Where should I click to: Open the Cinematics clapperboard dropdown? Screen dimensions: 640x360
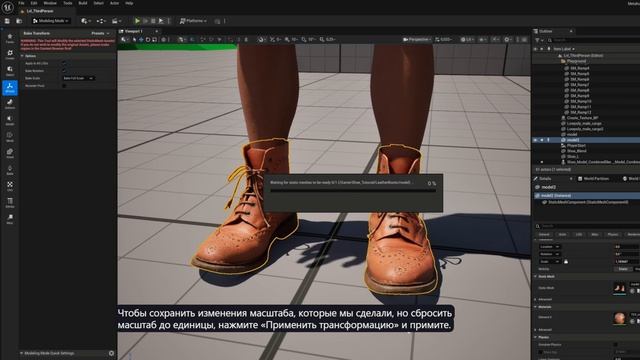point(116,21)
